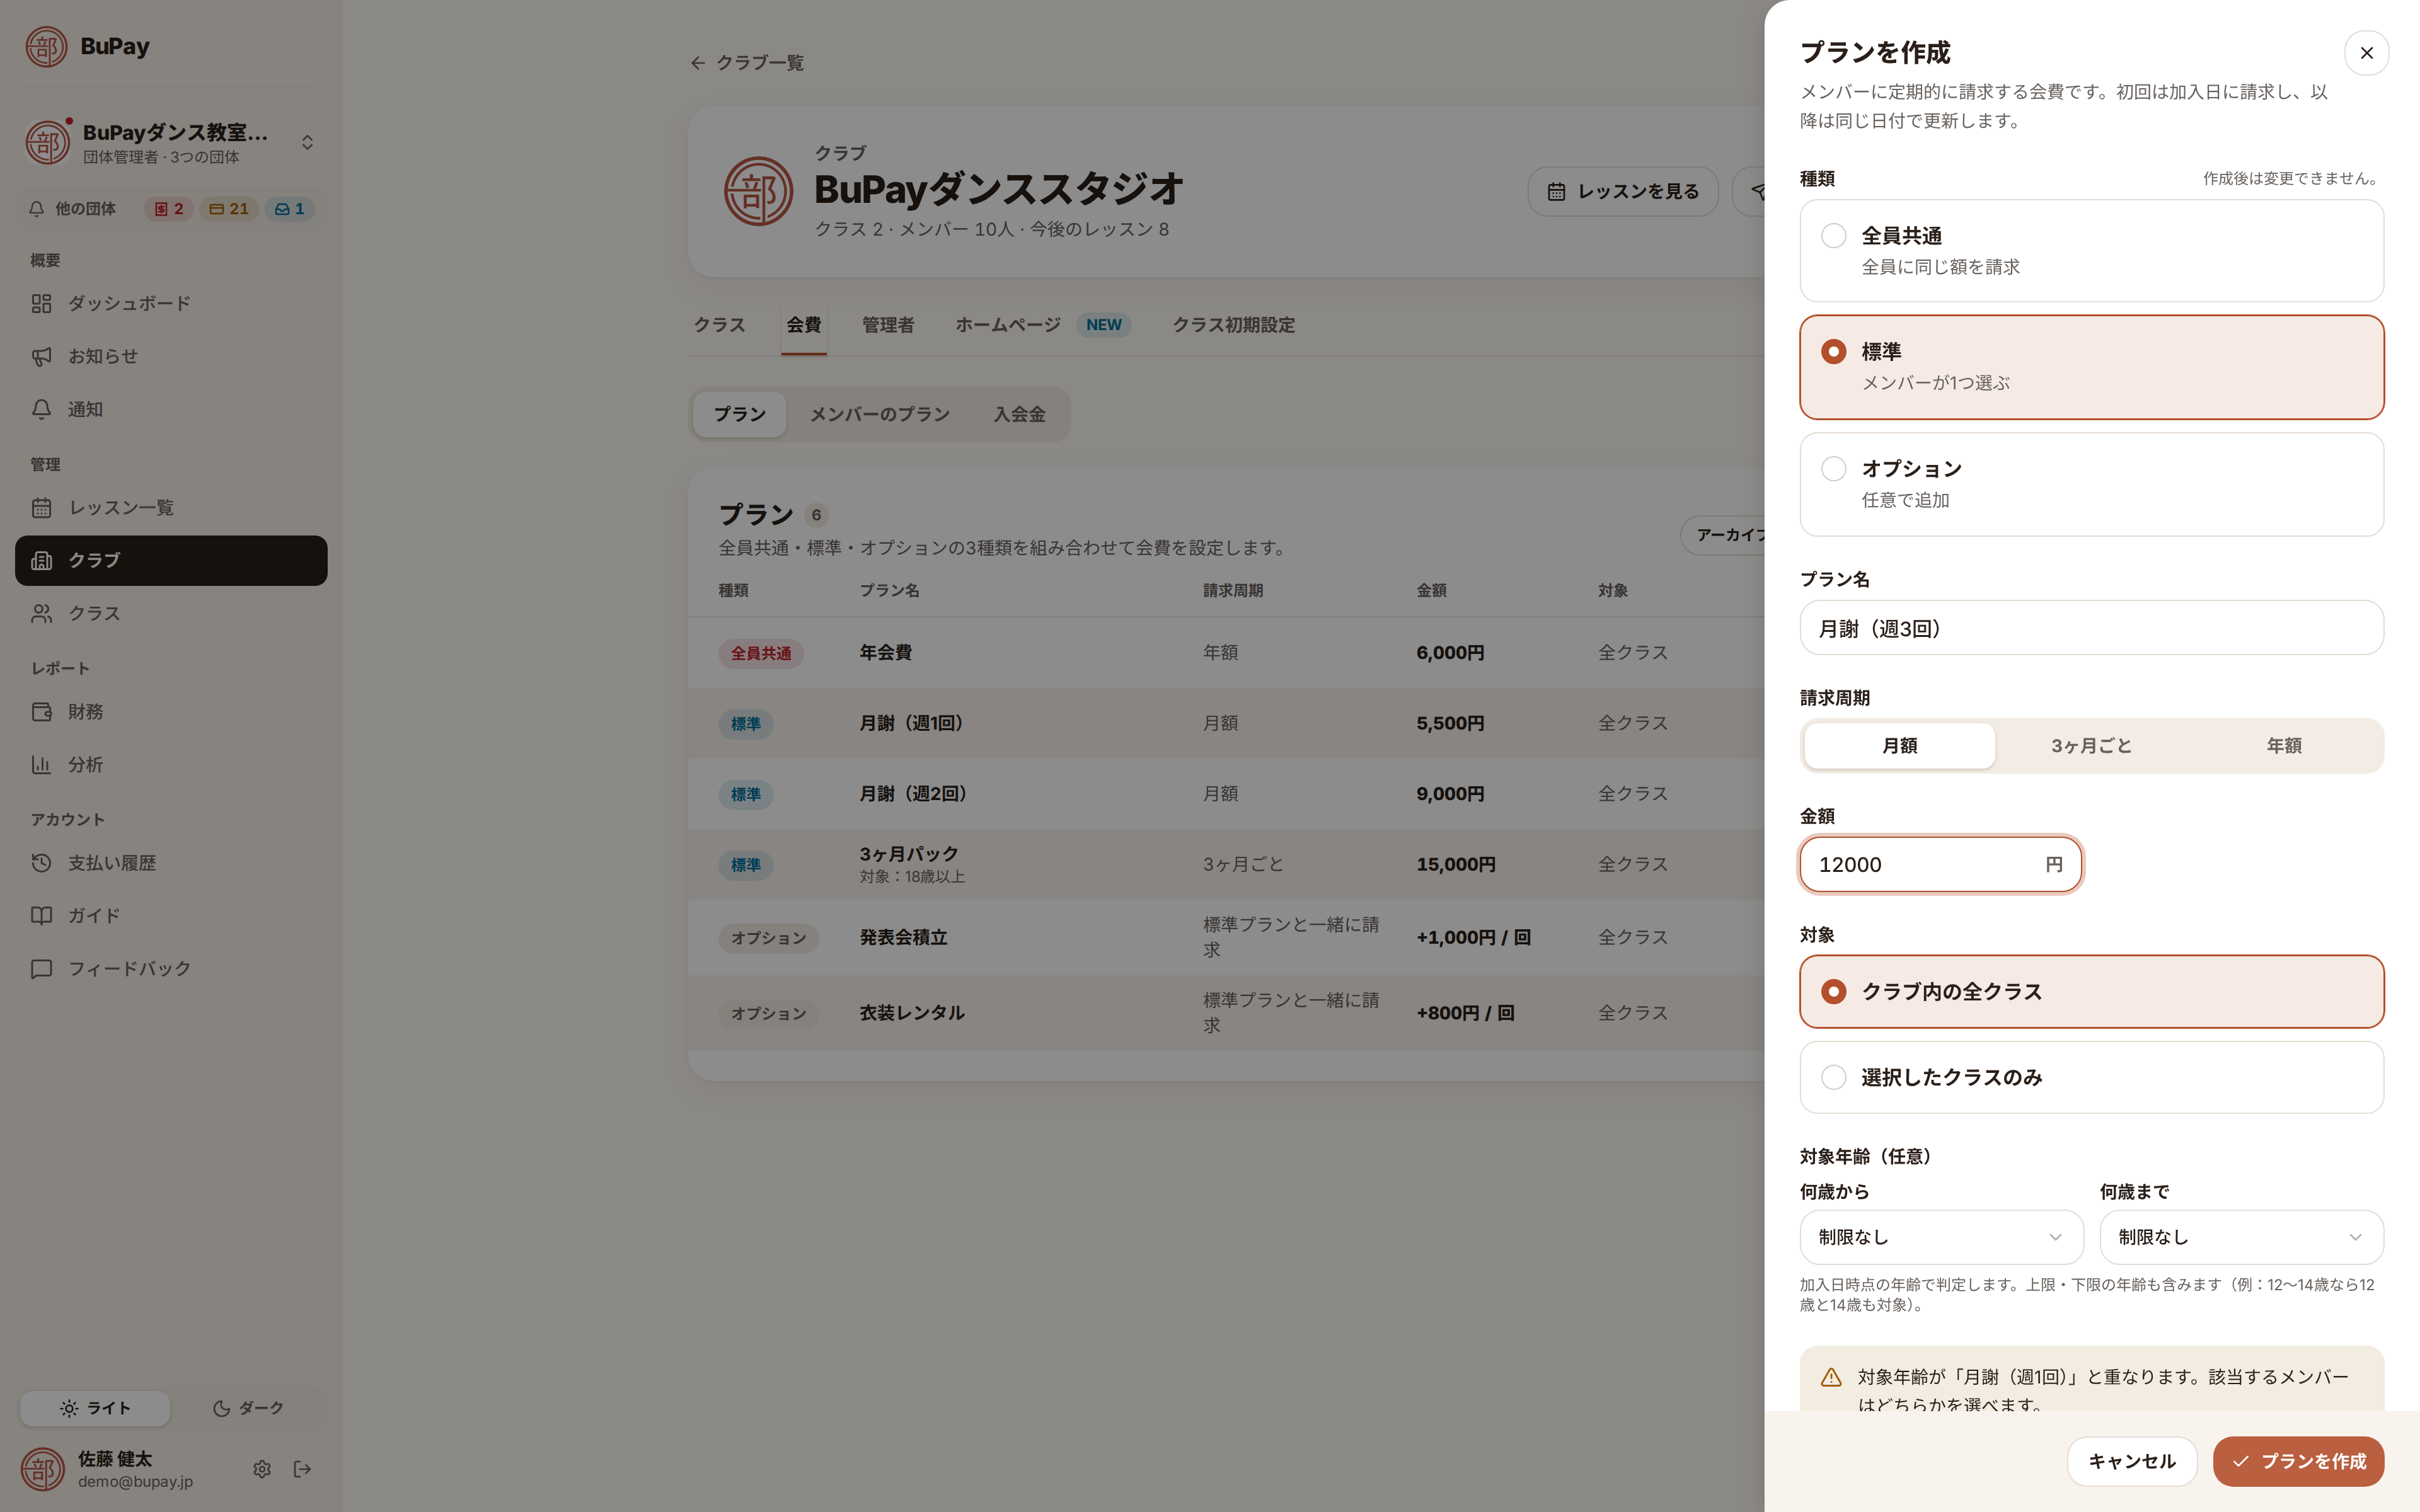Select 3ヶ月ごと billing cycle tab
The image size is (2420, 1512).
click(2091, 746)
